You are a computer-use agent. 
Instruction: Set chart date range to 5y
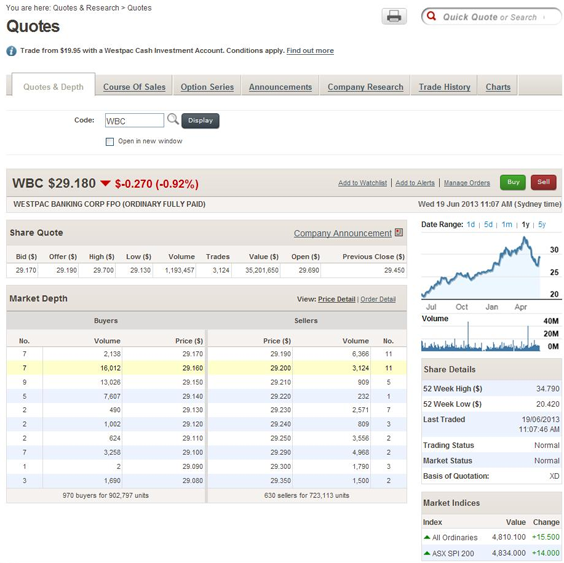[542, 224]
